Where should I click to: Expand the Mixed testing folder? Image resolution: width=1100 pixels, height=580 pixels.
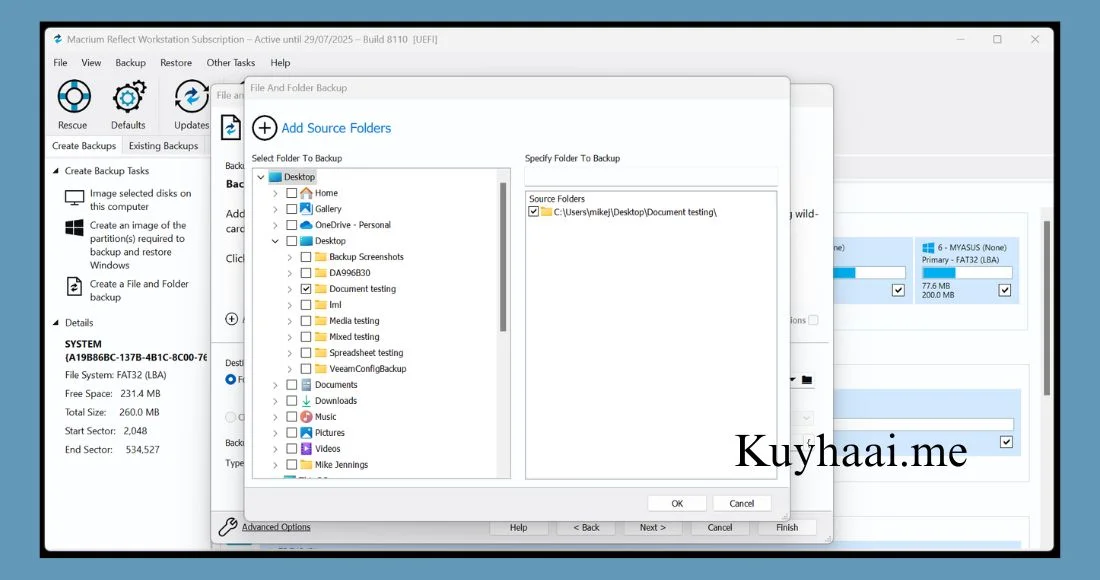289,337
